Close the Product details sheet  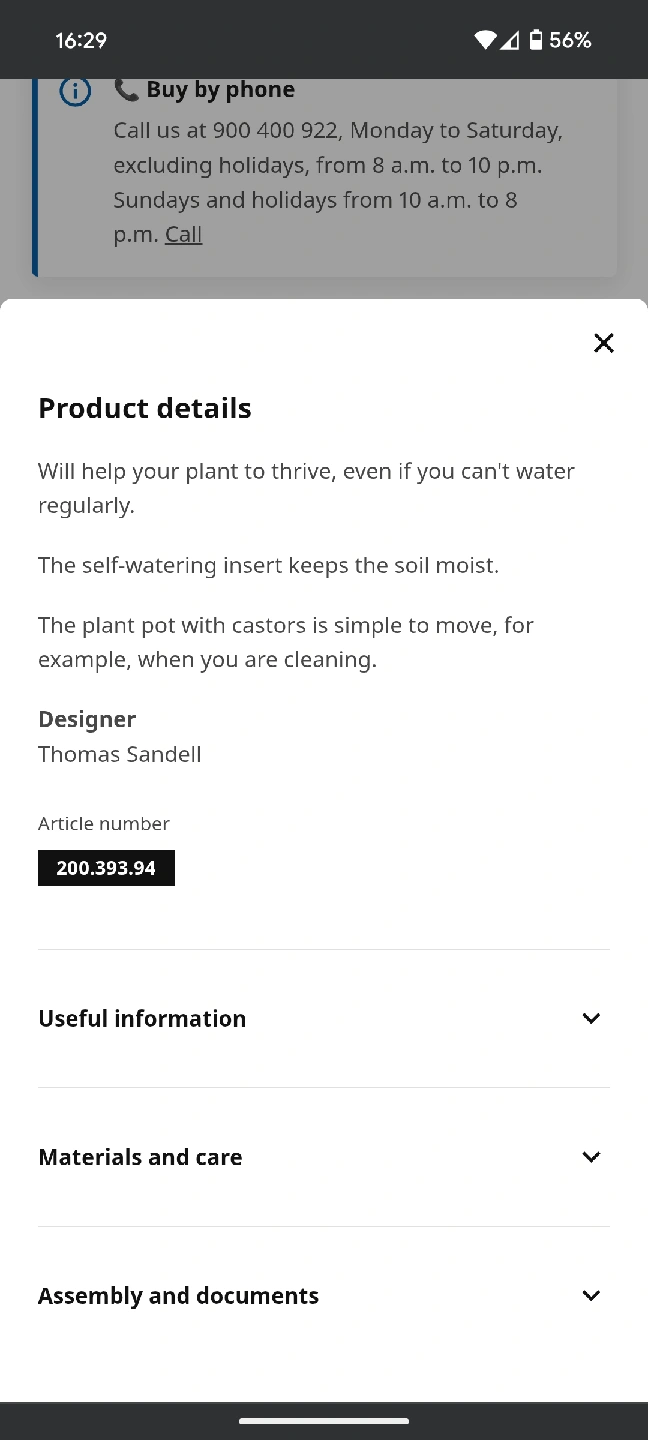pos(603,343)
